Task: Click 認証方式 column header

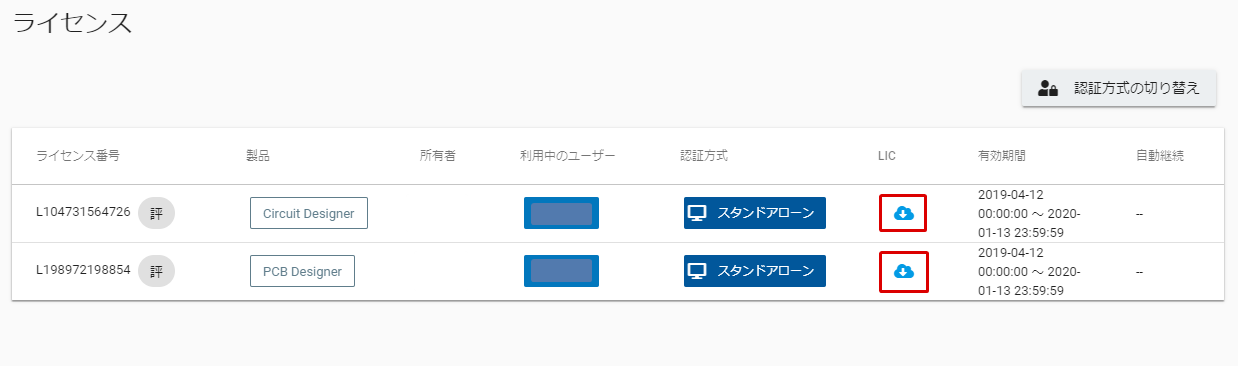Action: (704, 156)
